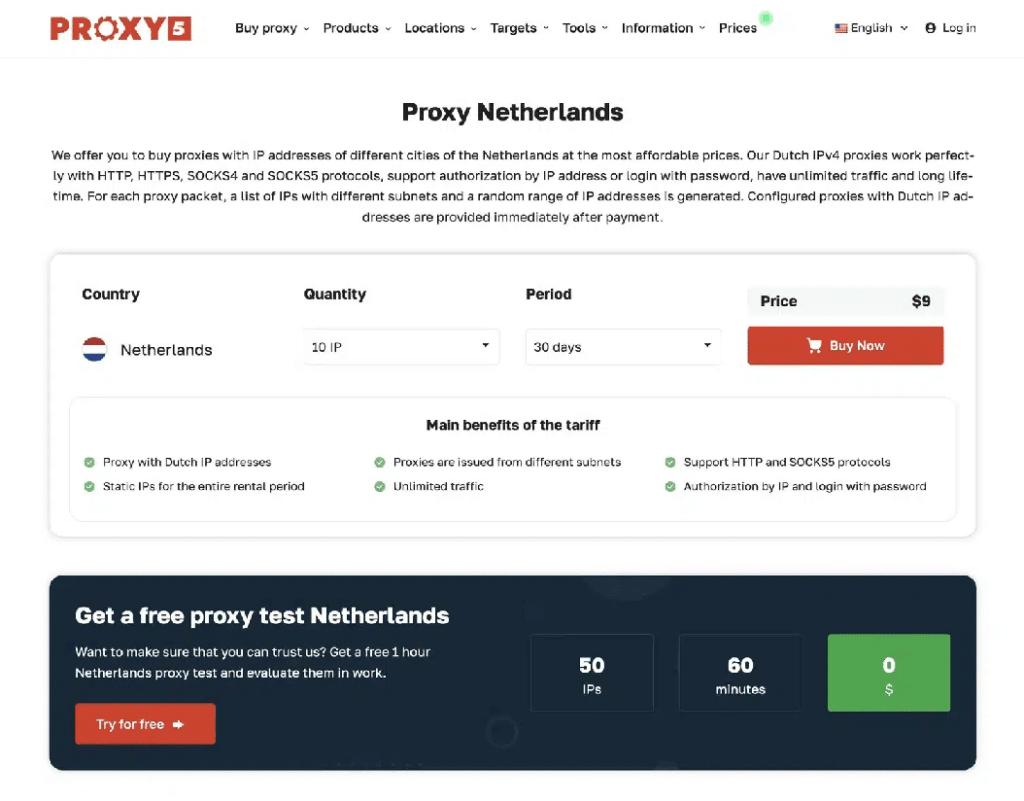This screenshot has width=1024, height=801.
Task: Open the Quantity dropdown showing 10 IP
Action: (x=400, y=347)
